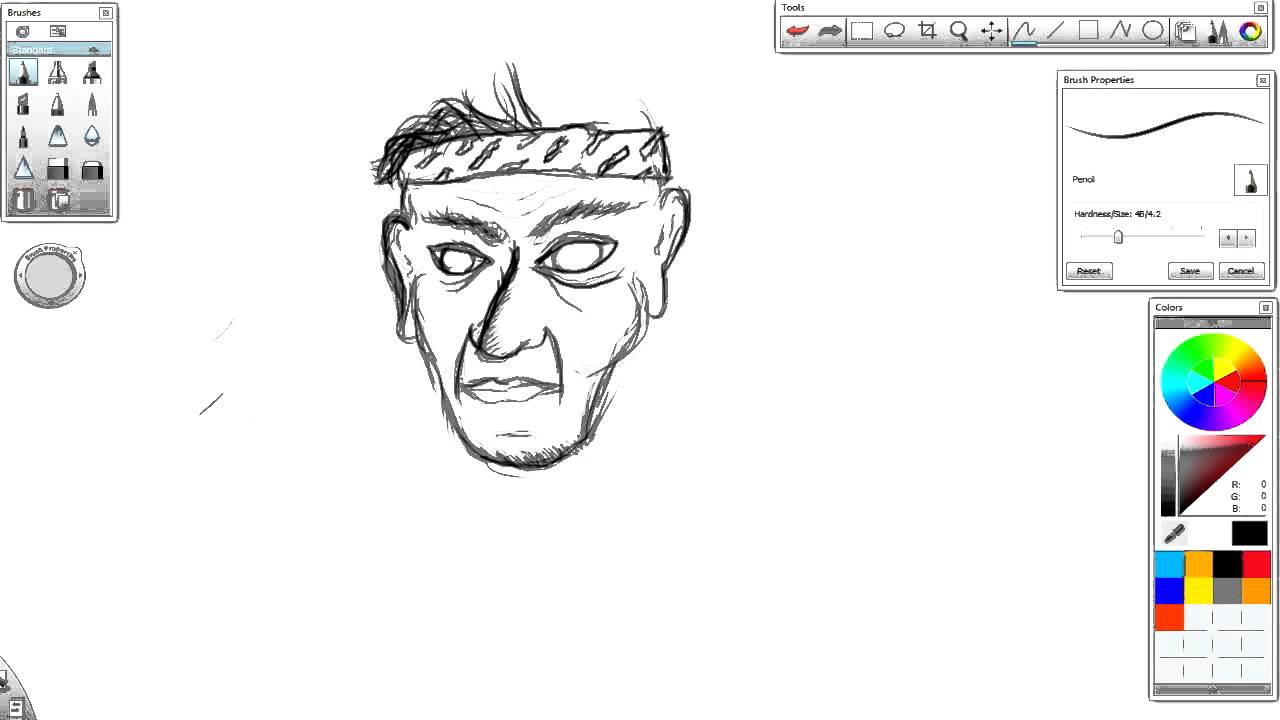Select the Ellipse draw style

pos(1153,31)
